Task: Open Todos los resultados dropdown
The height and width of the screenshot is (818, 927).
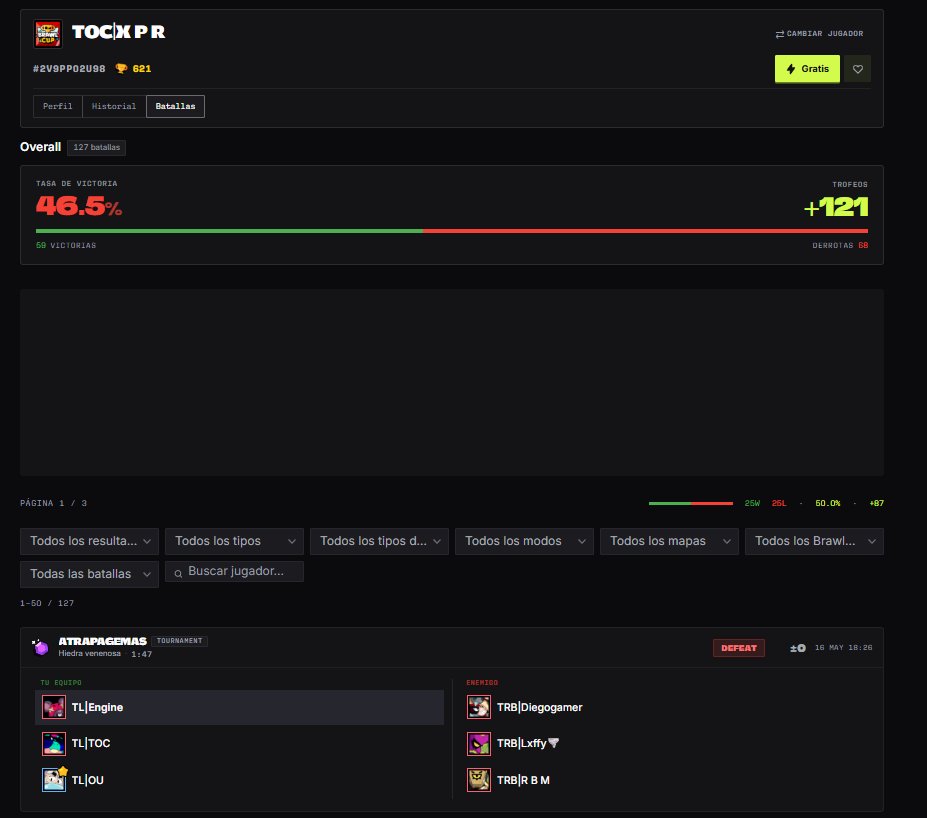Action: 89,541
